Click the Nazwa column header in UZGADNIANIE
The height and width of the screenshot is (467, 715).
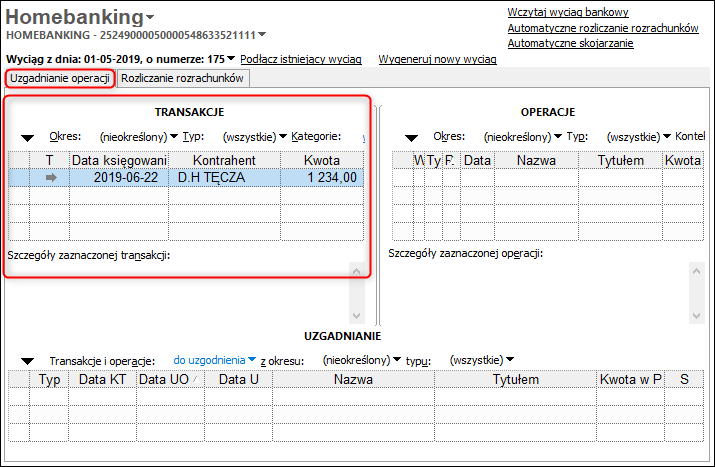[x=353, y=379]
